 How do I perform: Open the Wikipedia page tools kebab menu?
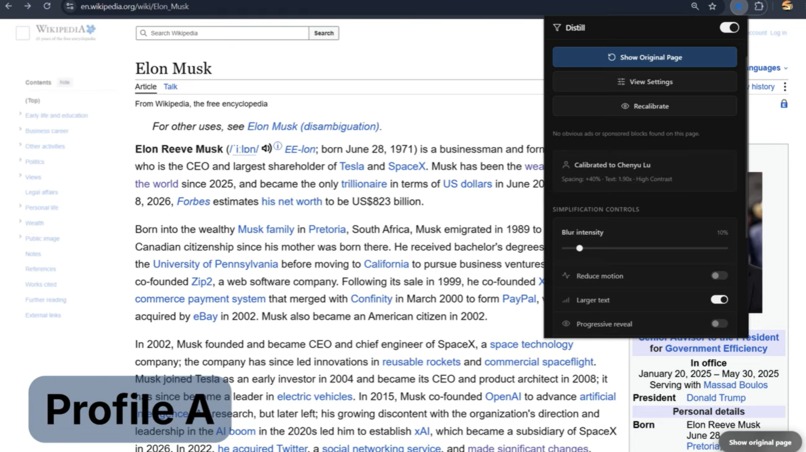tap(785, 86)
